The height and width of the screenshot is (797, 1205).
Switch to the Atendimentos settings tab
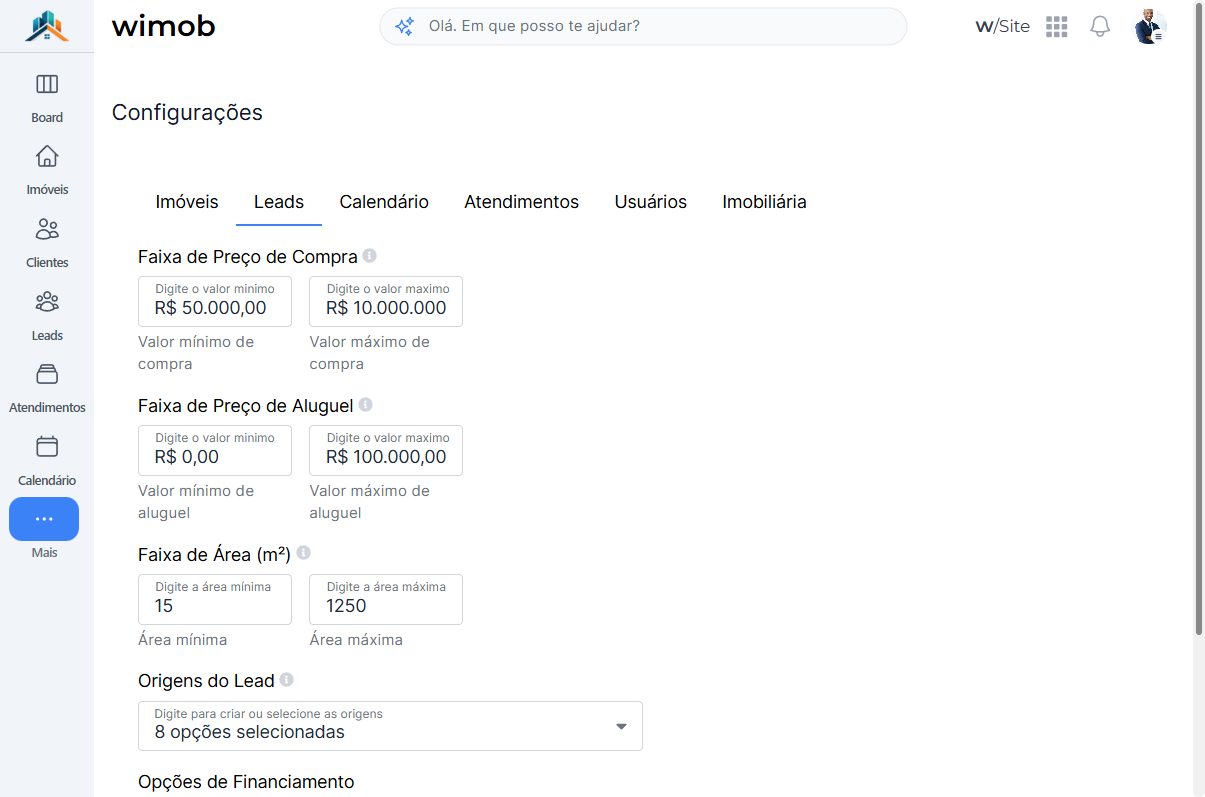tap(521, 202)
